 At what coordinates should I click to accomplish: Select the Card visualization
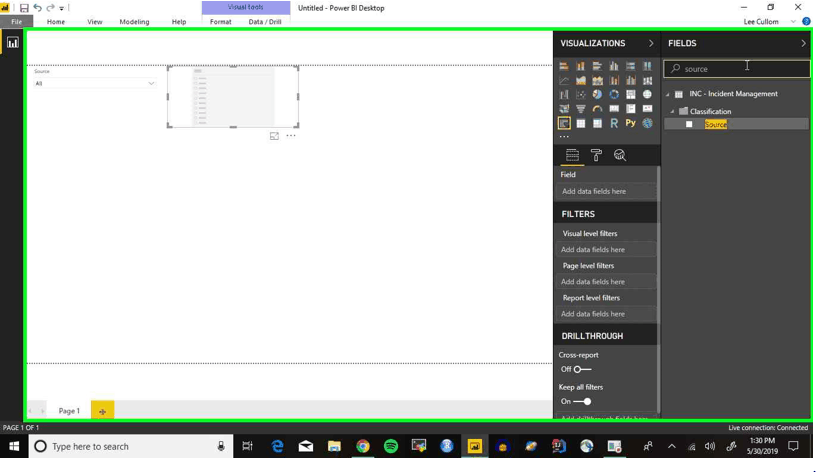click(614, 109)
